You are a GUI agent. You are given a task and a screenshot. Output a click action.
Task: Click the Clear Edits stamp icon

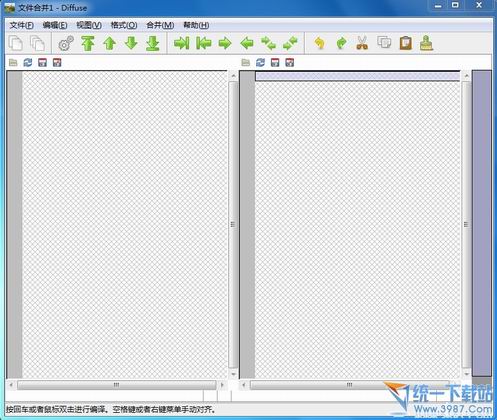[x=426, y=43]
